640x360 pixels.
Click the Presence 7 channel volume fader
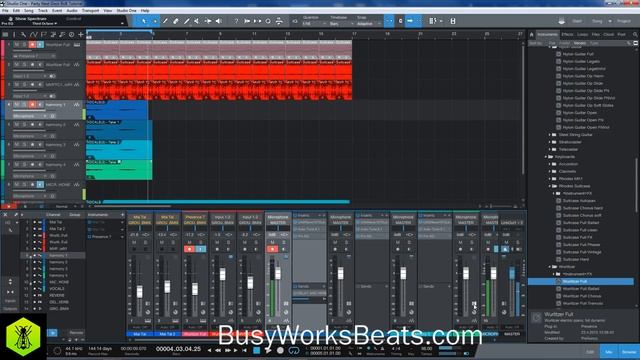195,289
